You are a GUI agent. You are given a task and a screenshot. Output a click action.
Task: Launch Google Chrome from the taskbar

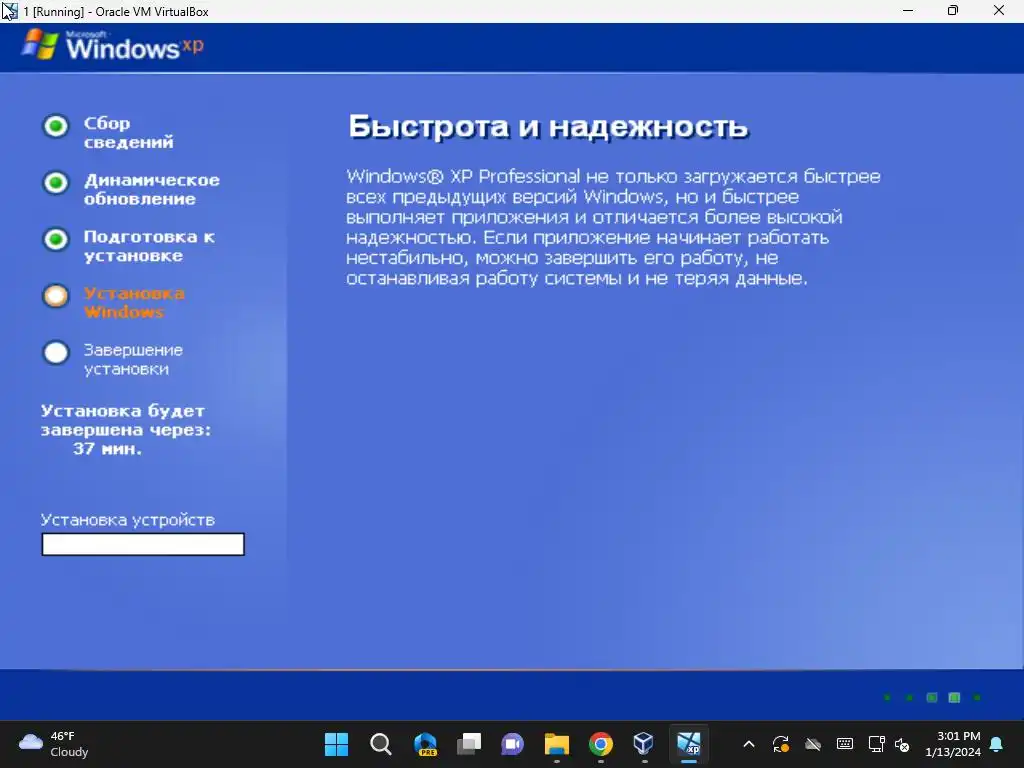pos(601,744)
